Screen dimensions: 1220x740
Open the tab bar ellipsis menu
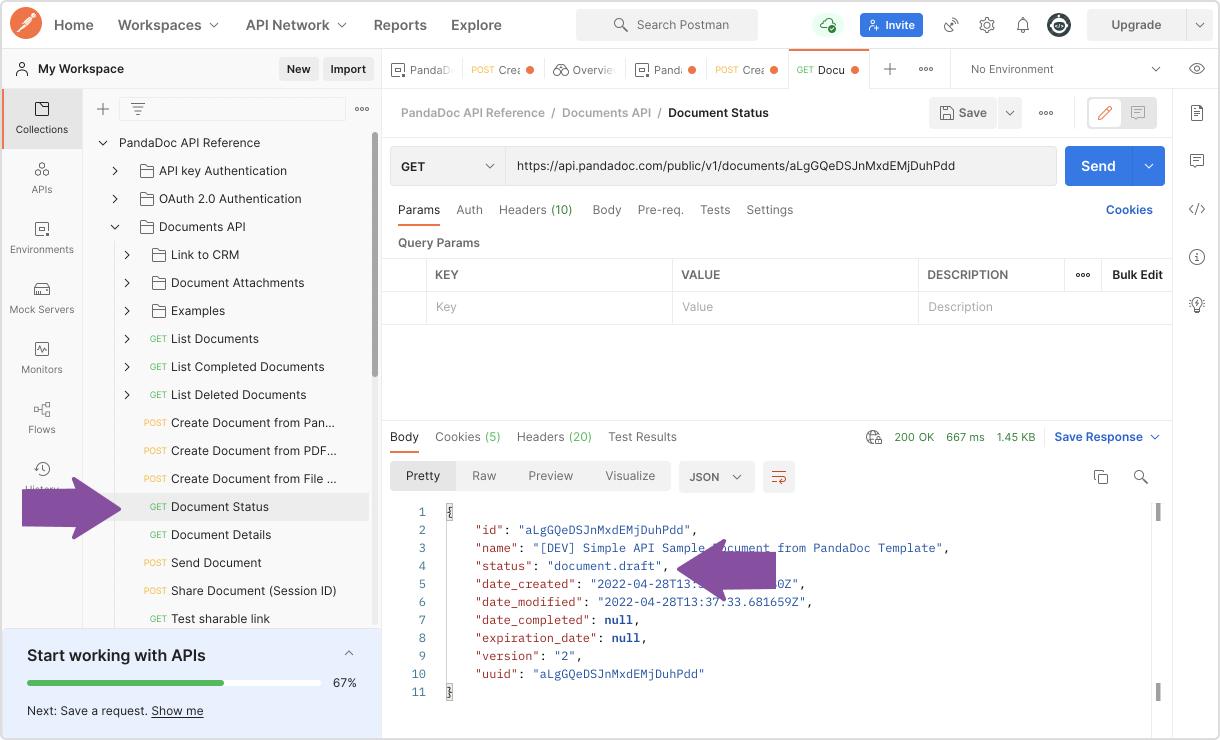926,69
